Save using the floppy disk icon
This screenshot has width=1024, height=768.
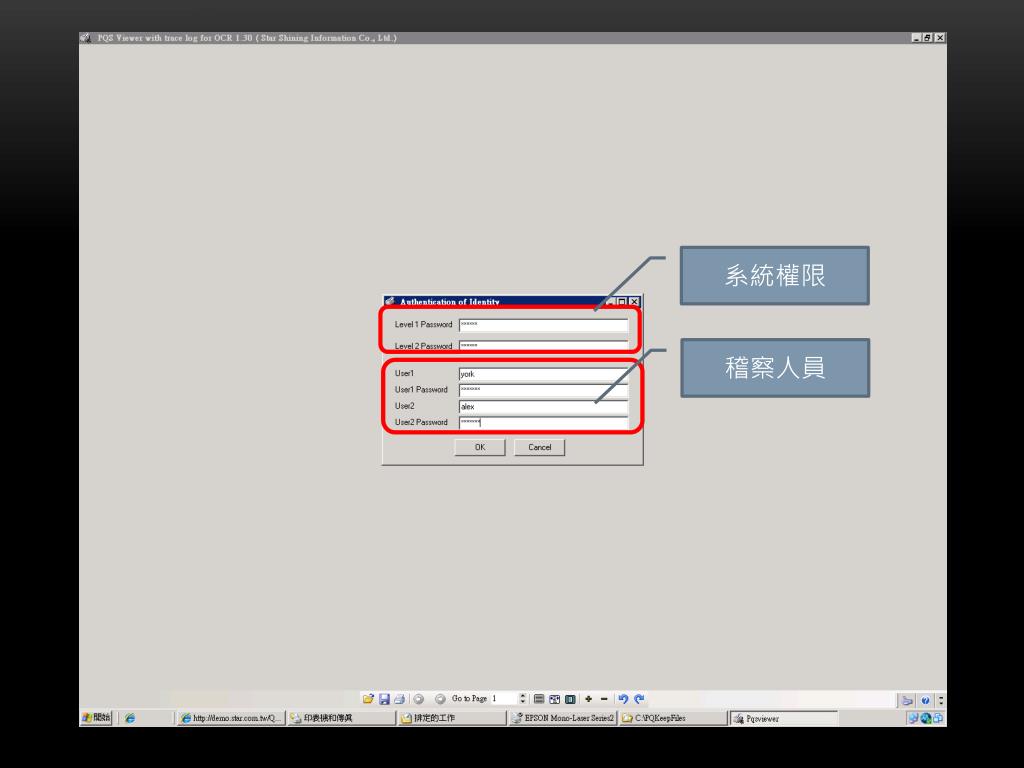coord(384,699)
